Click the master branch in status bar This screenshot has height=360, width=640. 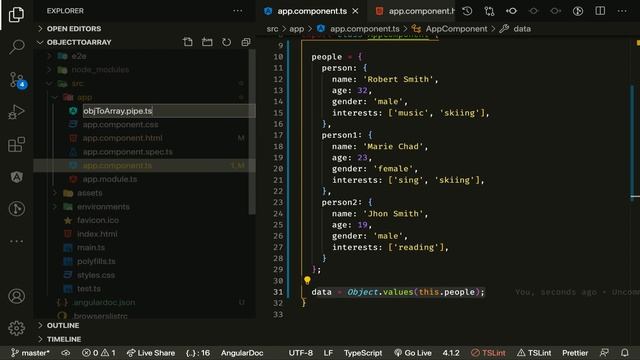(30, 353)
